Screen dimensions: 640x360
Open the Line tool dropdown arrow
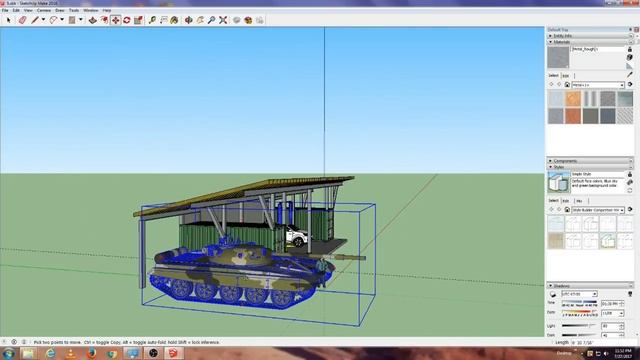coord(43,20)
